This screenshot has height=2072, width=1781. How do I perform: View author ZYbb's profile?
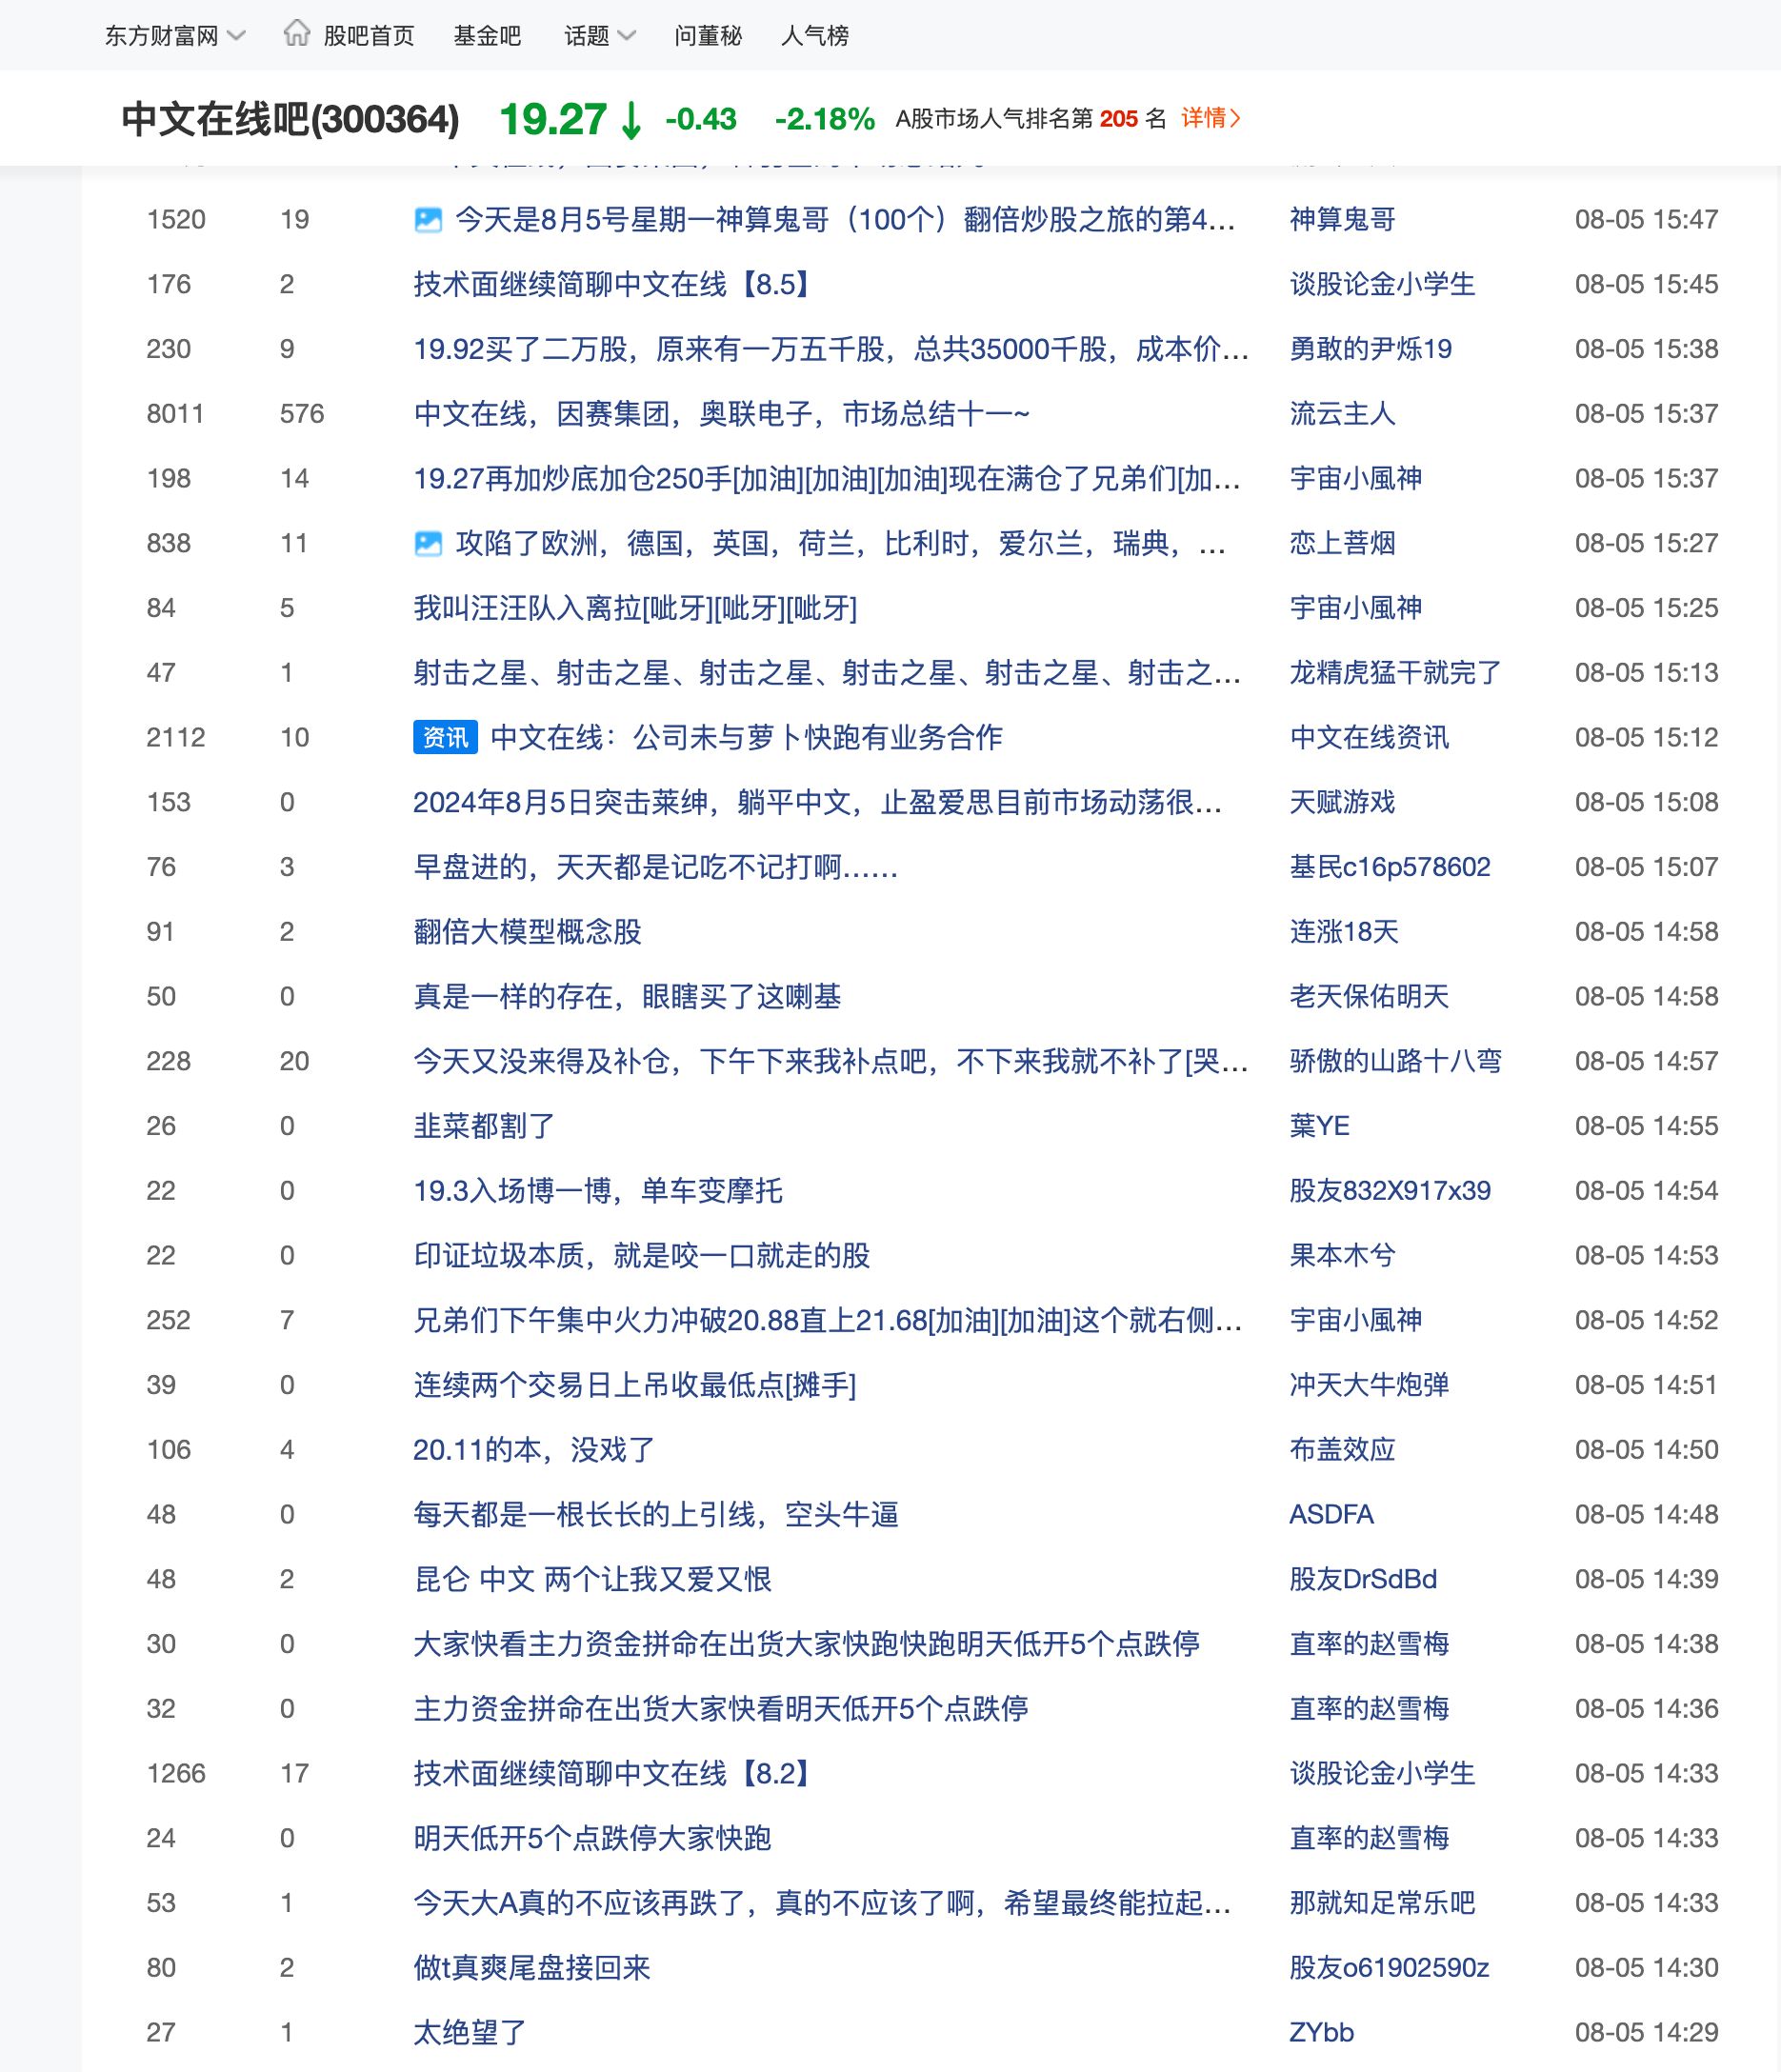1321,2033
